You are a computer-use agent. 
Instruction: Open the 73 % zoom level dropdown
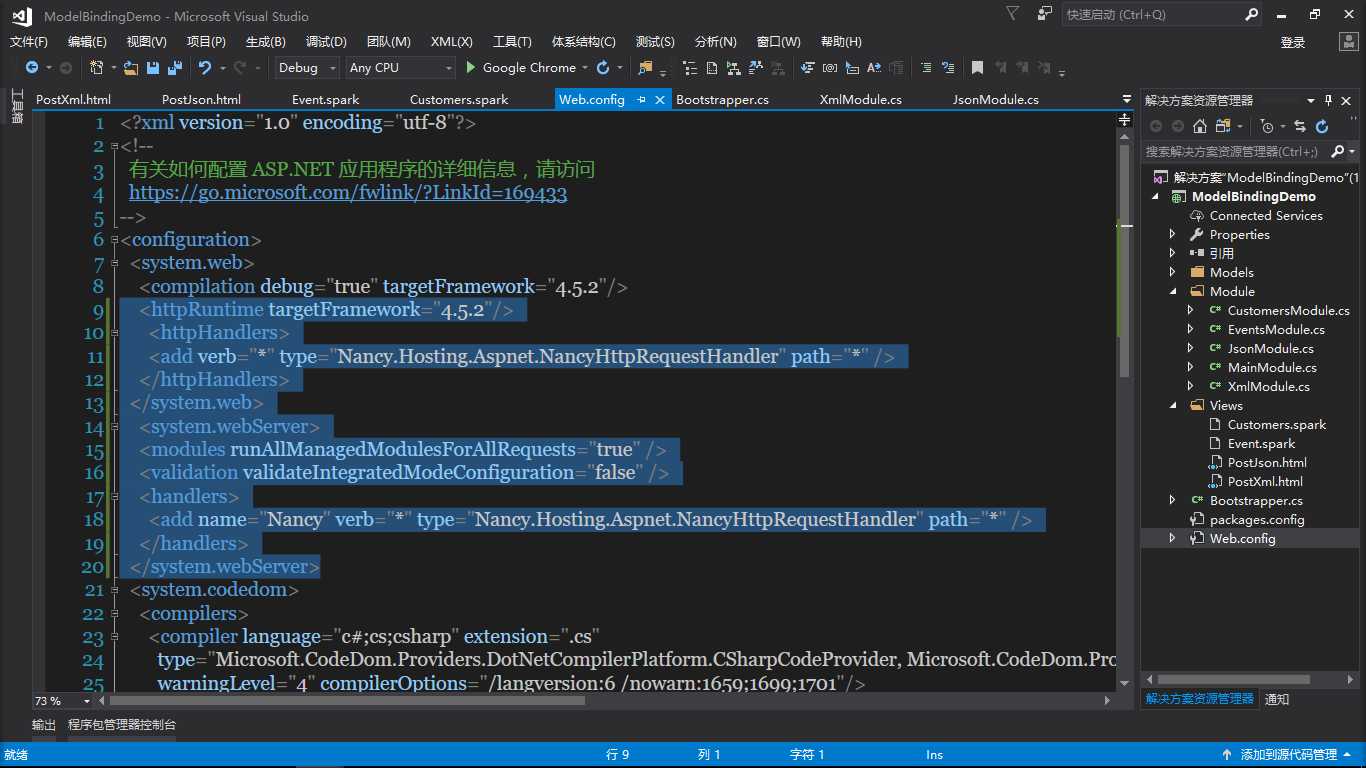(87, 701)
